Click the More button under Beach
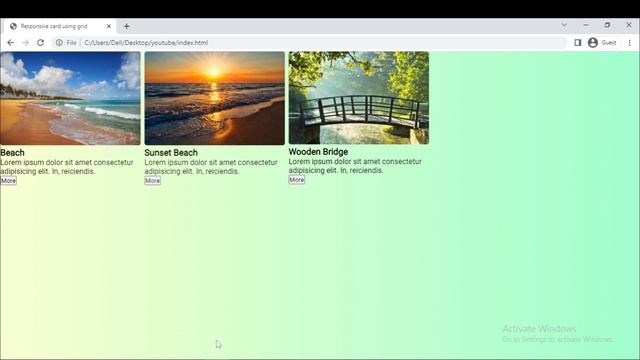Screen dimensions: 640x360 pyautogui.click(x=9, y=181)
